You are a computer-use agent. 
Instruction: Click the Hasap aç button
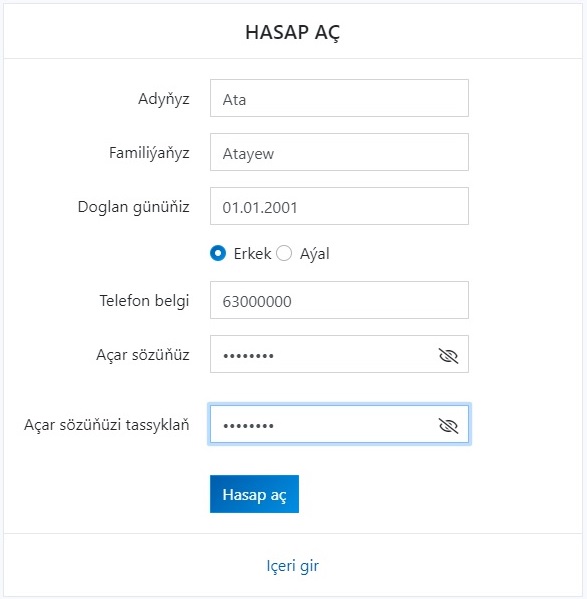(254, 494)
